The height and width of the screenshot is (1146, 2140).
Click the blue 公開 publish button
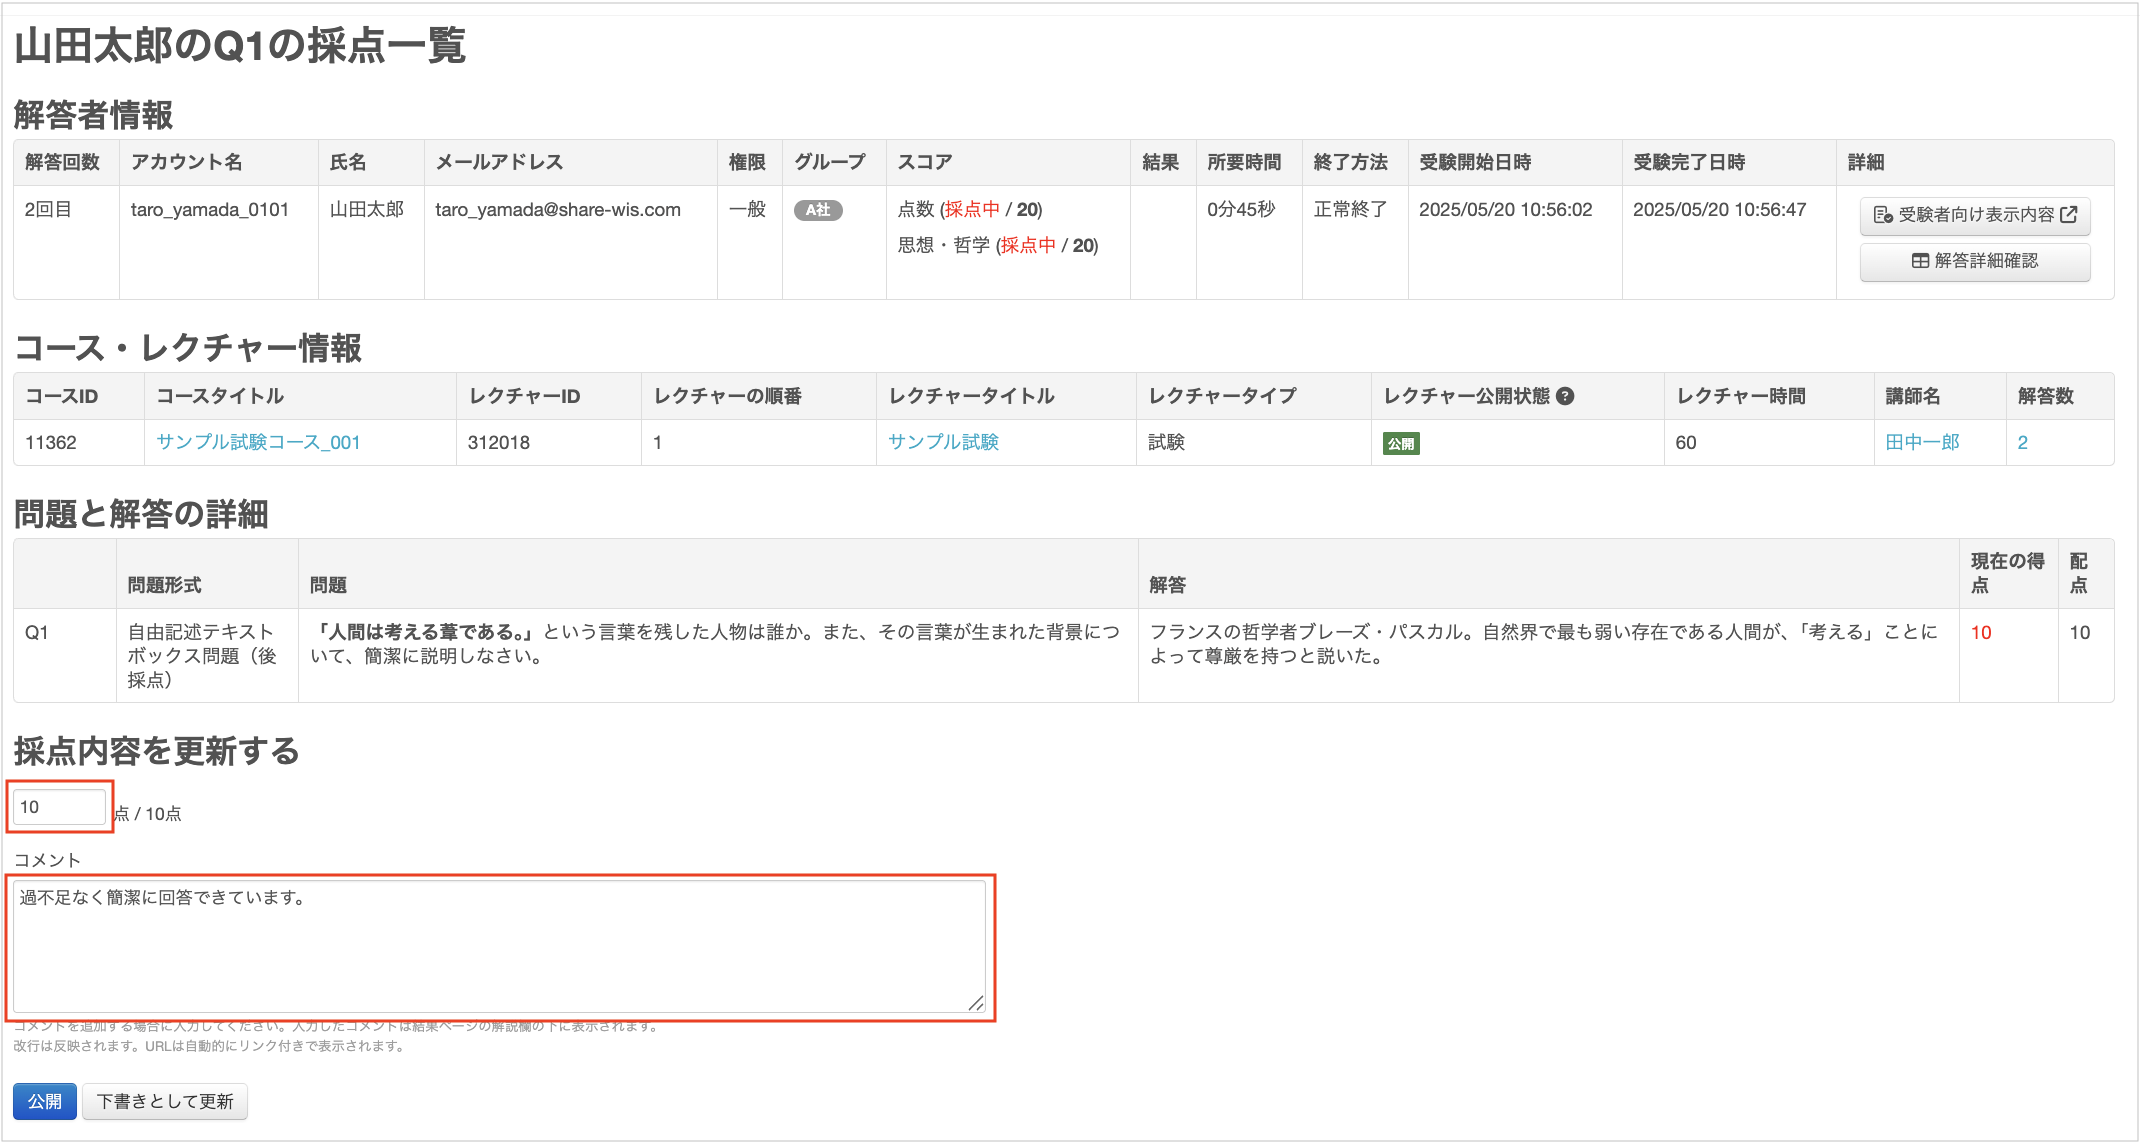(x=45, y=1101)
